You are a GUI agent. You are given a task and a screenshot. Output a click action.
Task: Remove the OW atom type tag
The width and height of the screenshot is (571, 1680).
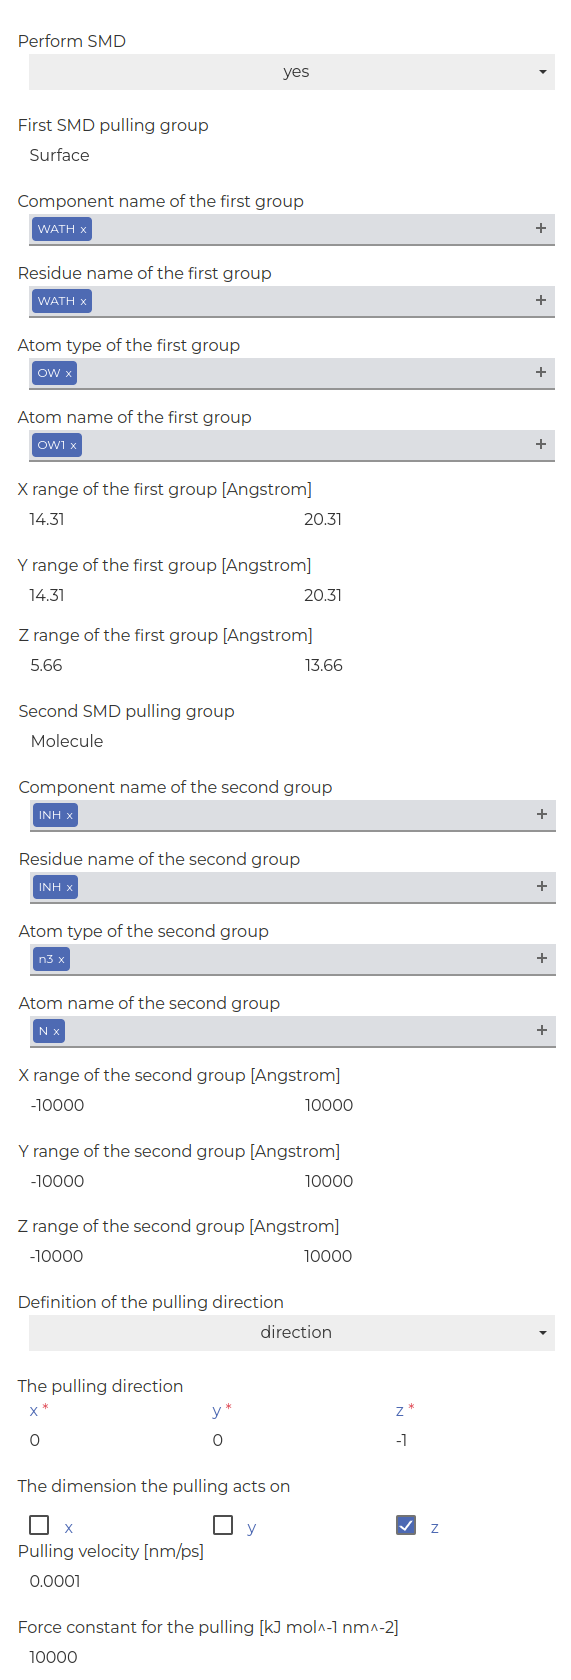pyautogui.click(x=68, y=373)
